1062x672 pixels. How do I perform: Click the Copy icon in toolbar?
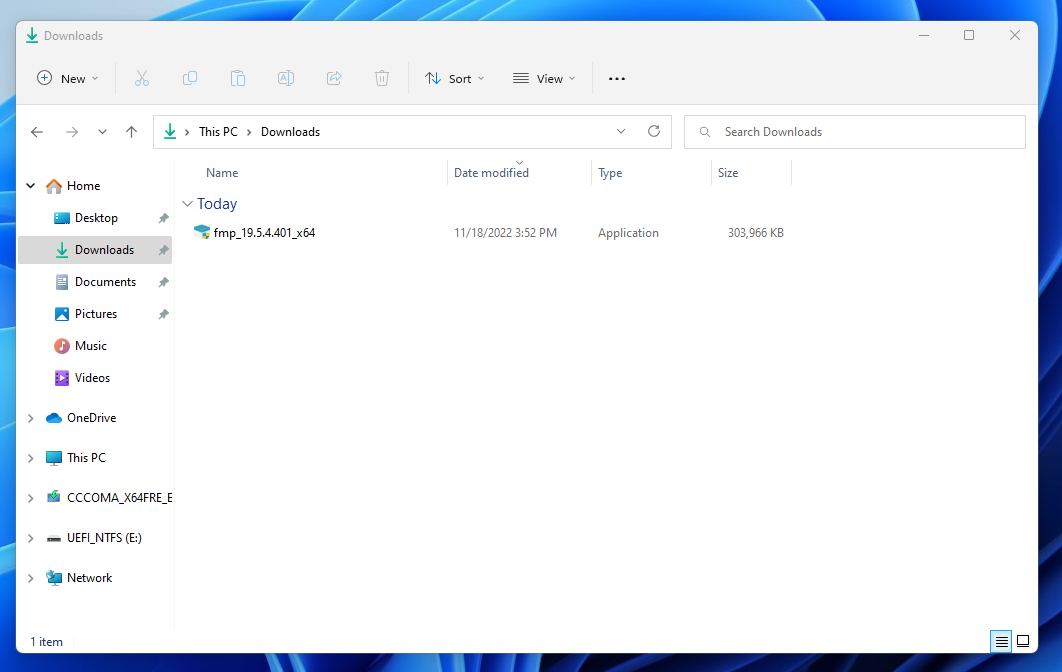pyautogui.click(x=190, y=79)
